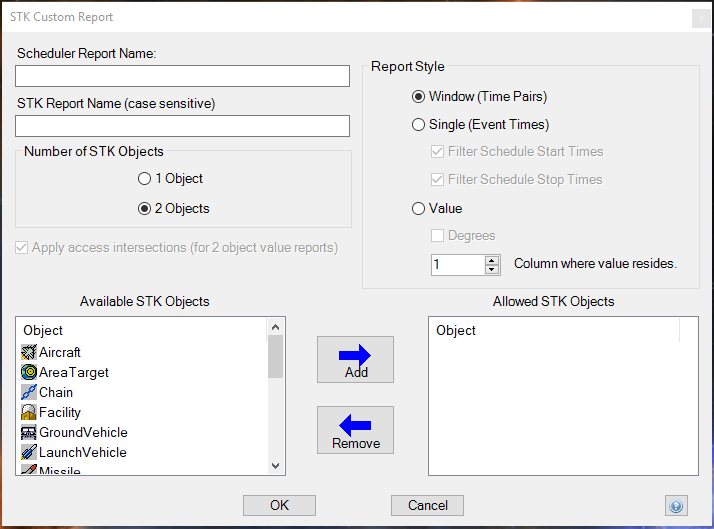Image resolution: width=714 pixels, height=529 pixels.
Task: Increase the column value with up arrow
Action: click(491, 260)
